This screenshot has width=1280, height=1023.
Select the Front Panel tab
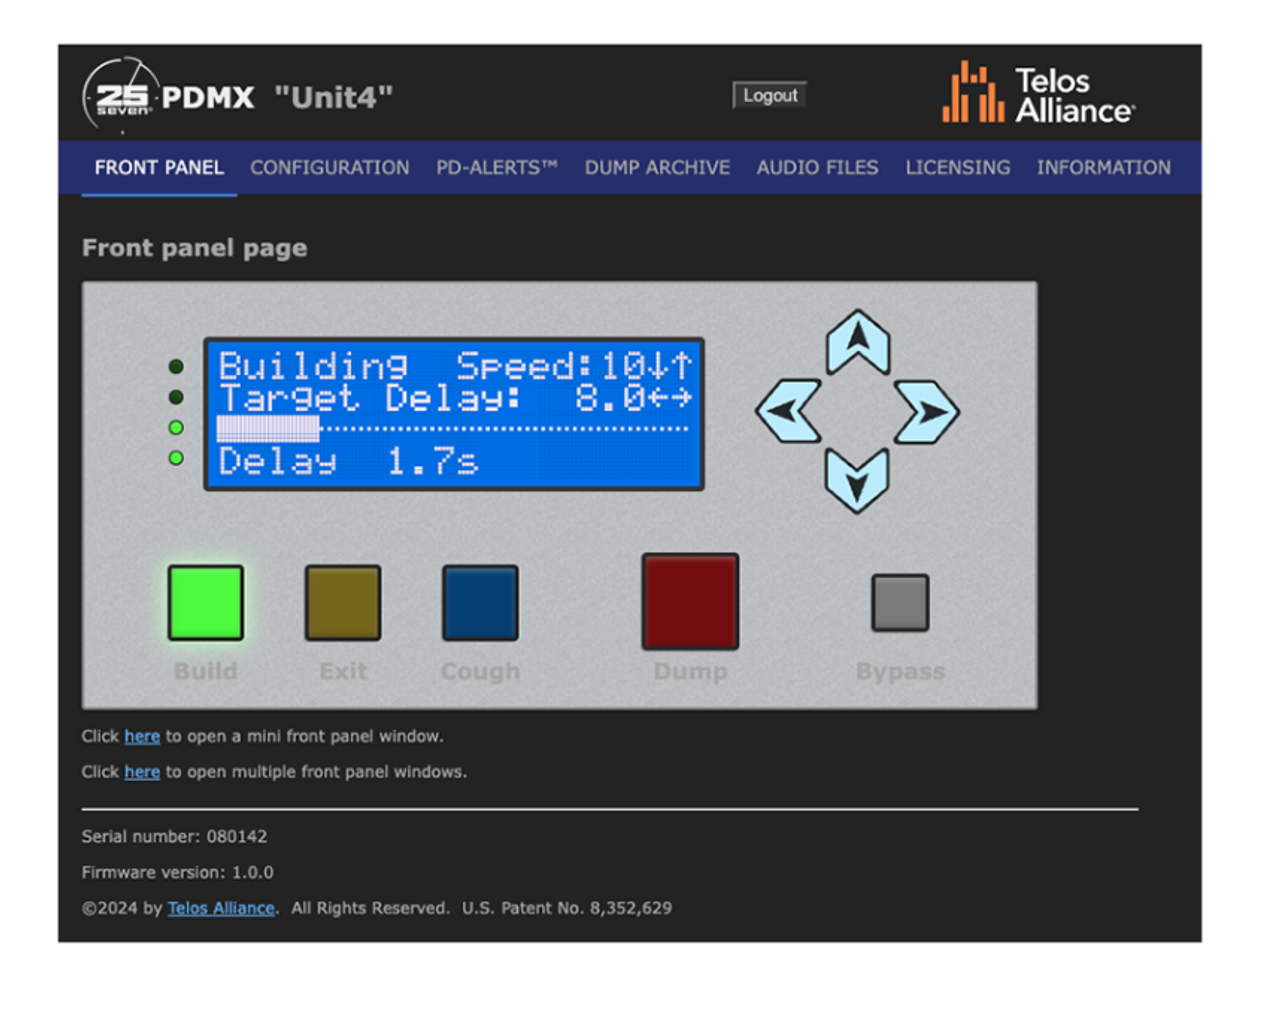coord(159,167)
